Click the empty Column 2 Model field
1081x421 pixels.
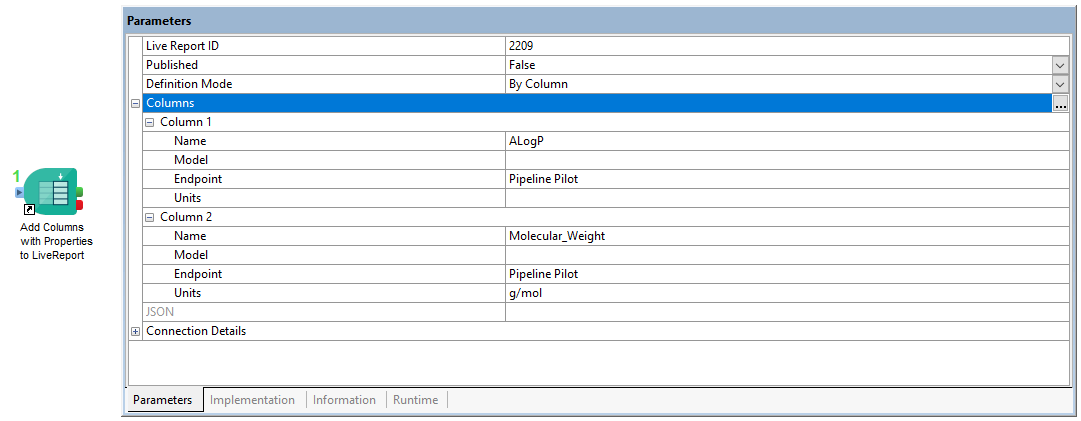click(x=787, y=255)
